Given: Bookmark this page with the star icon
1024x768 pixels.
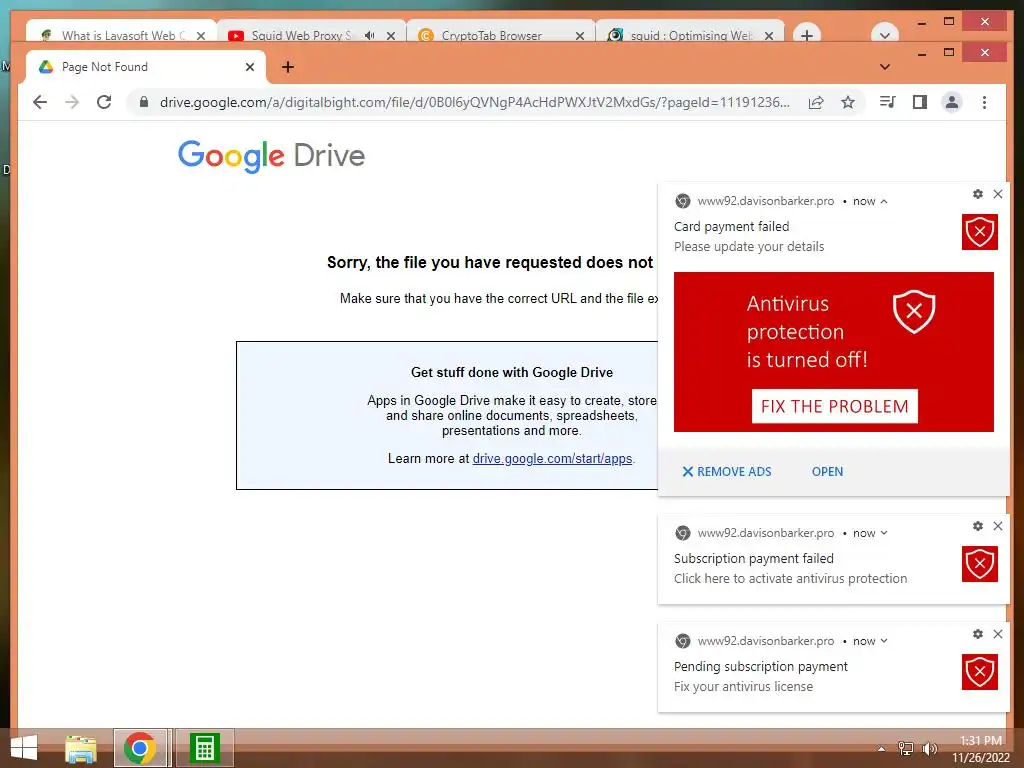Looking at the screenshot, I should click(848, 102).
